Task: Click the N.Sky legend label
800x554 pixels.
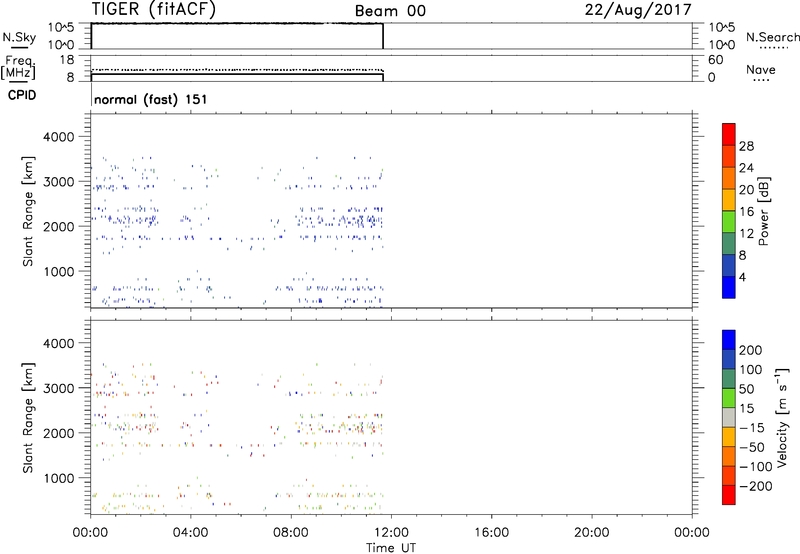Action: 19,37
